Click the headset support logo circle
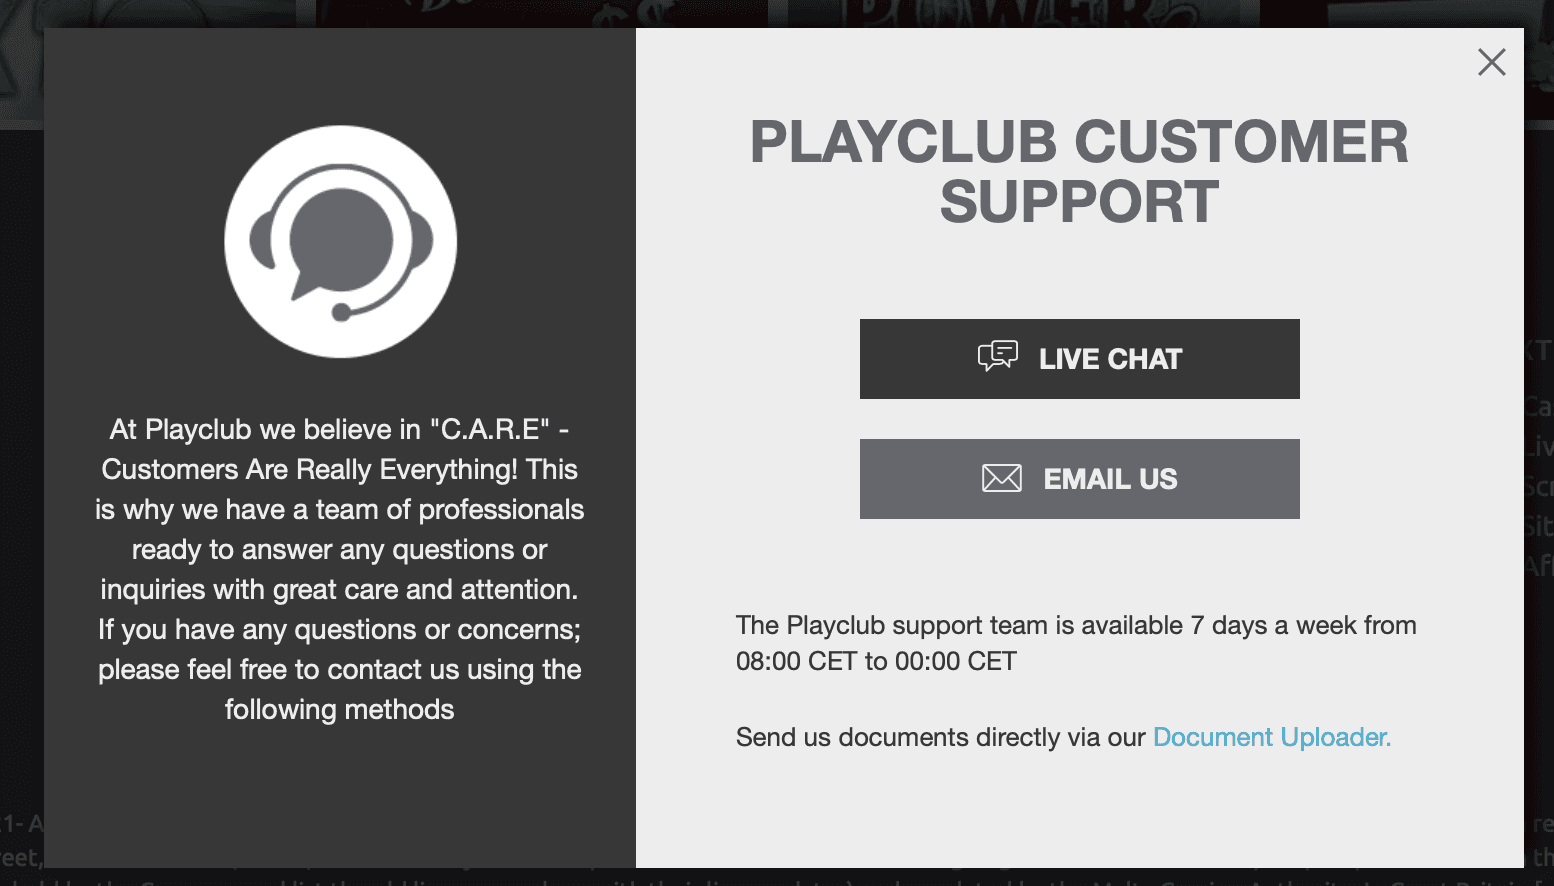The image size is (1554, 886). (x=340, y=241)
